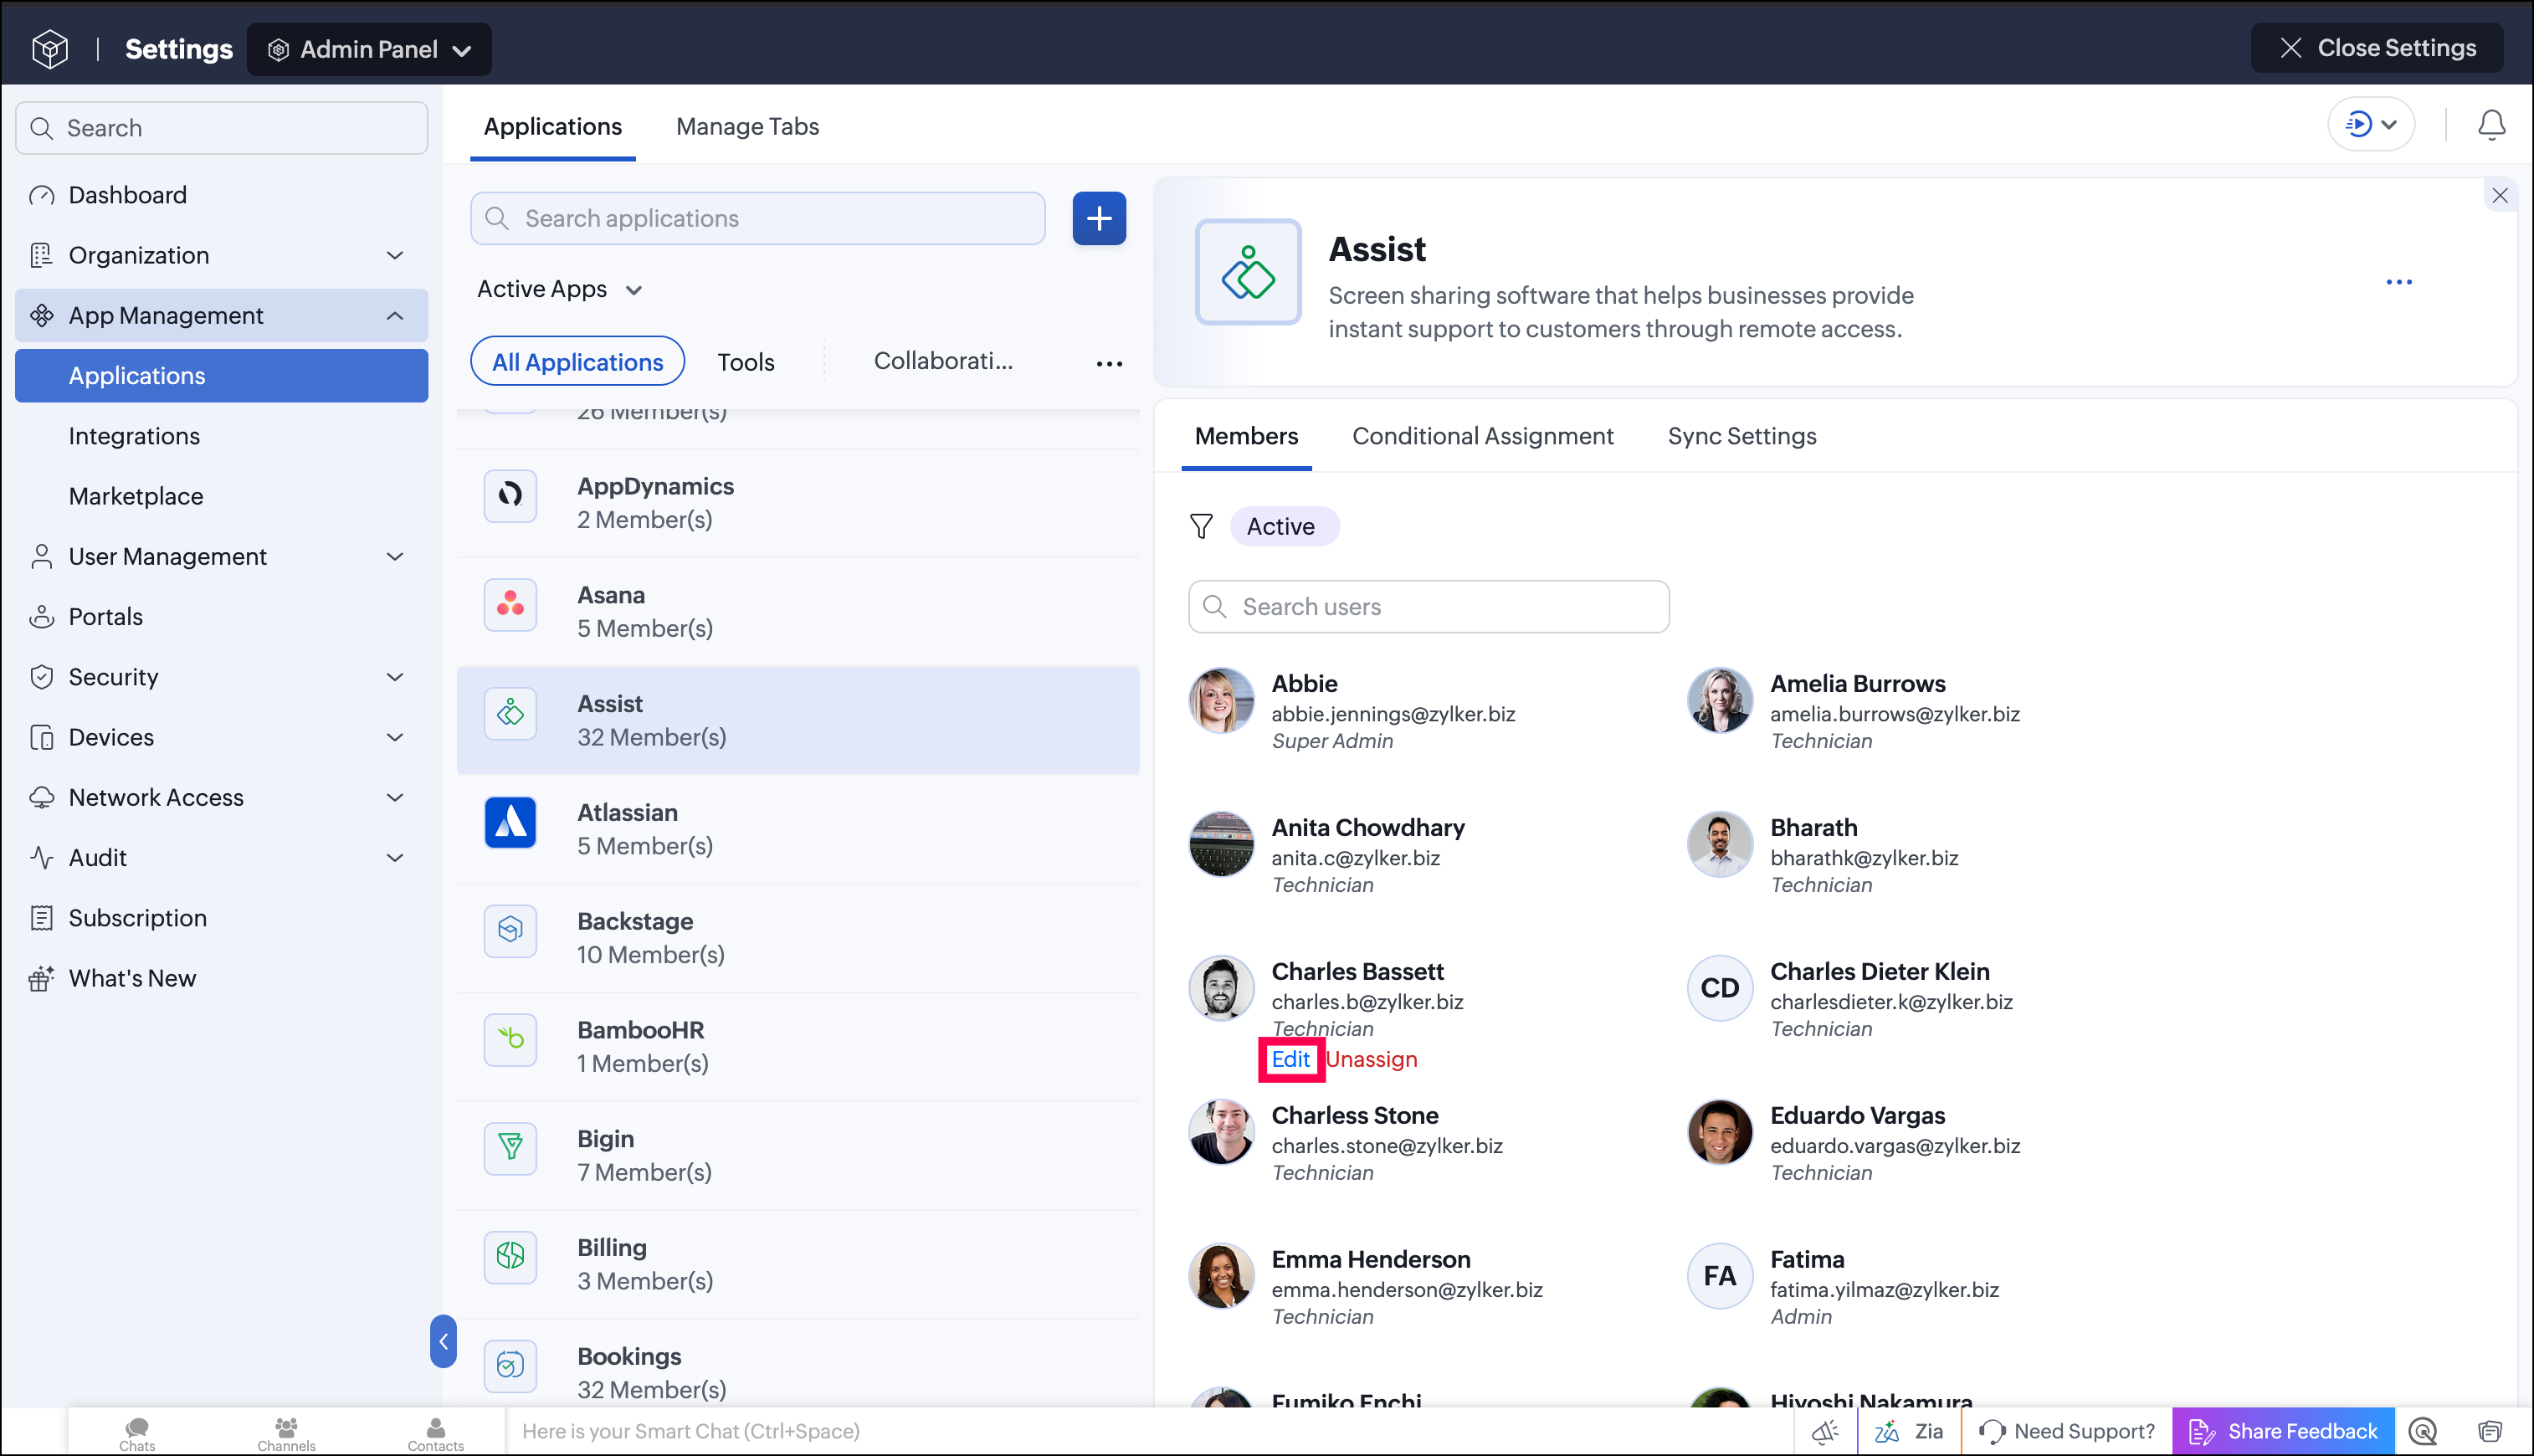Screen dimensions: 2534x1456
Task: Select the Members tab
Action: coord(1246,437)
